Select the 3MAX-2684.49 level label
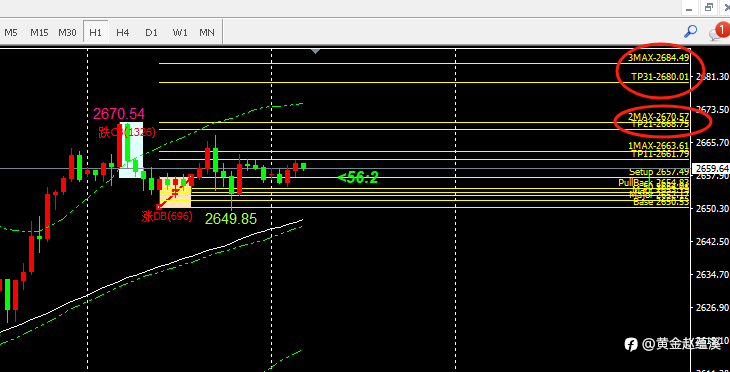 (x=658, y=58)
